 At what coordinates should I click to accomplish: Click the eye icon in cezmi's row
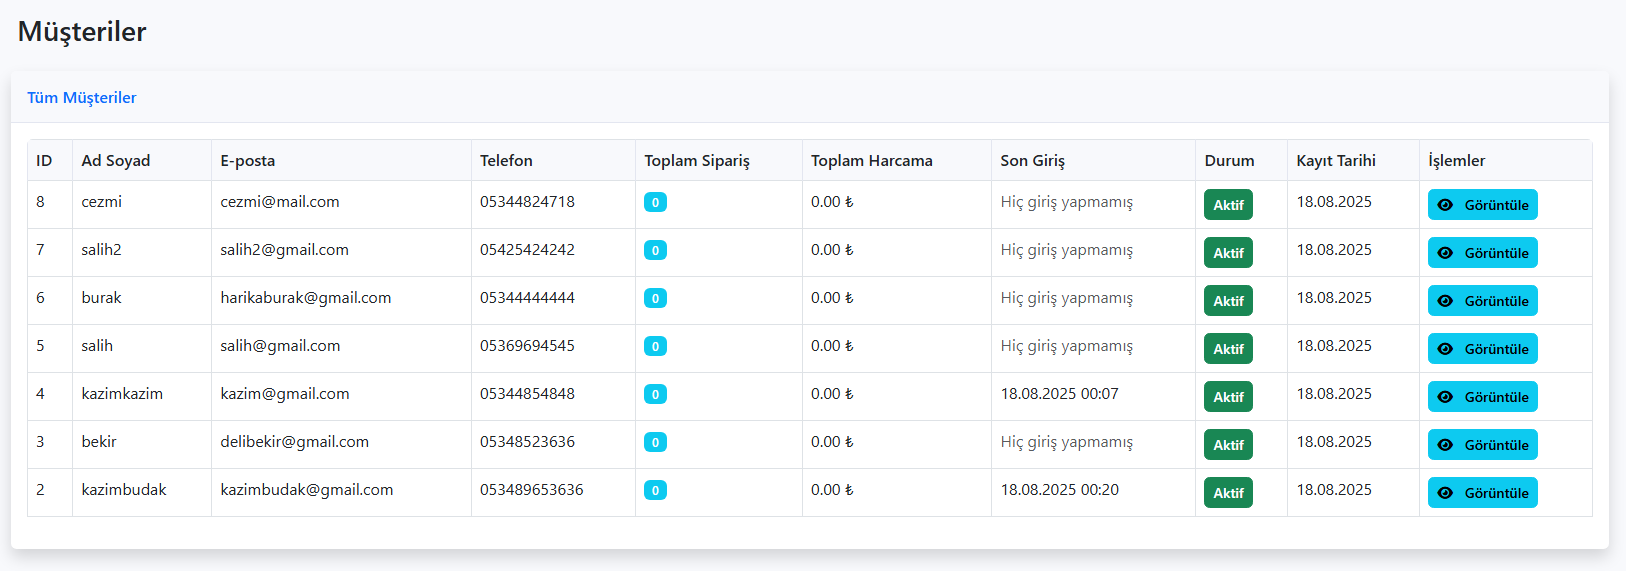tap(1445, 205)
